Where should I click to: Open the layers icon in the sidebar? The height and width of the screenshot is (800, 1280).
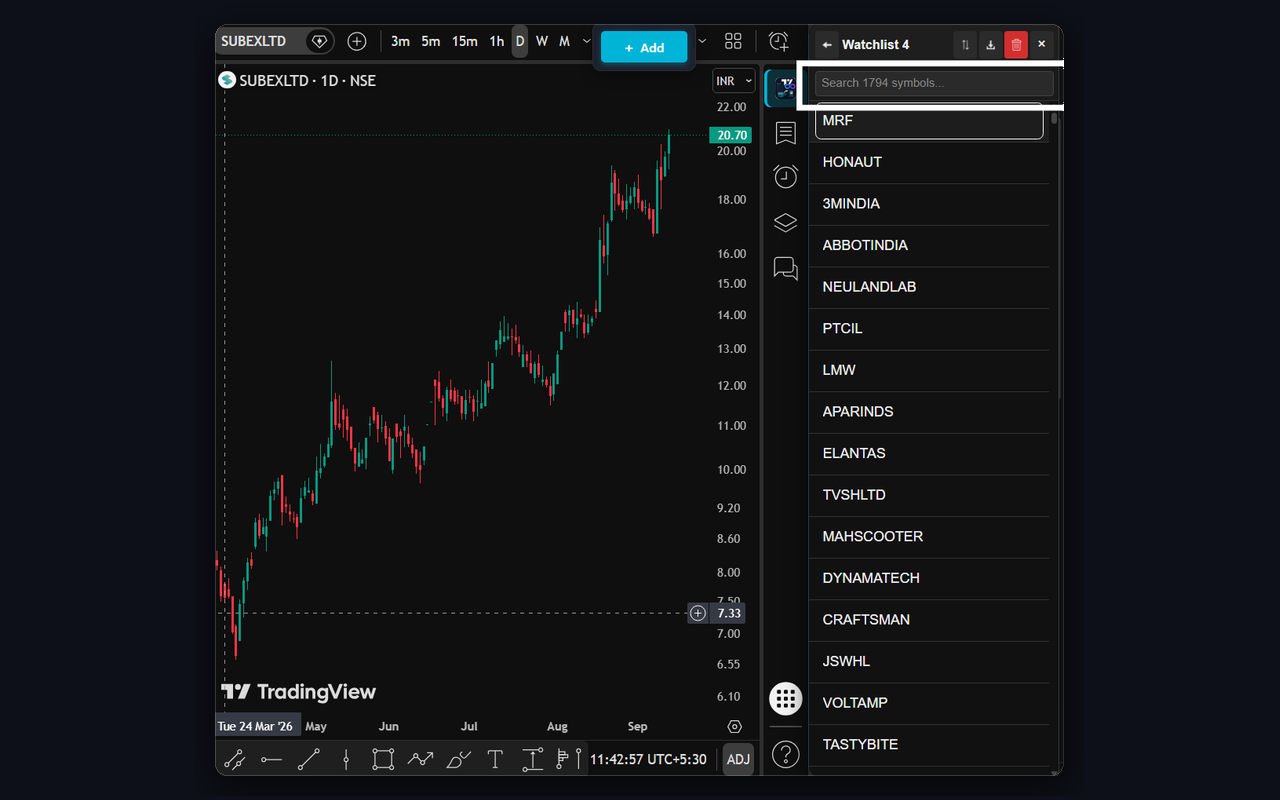click(x=786, y=223)
